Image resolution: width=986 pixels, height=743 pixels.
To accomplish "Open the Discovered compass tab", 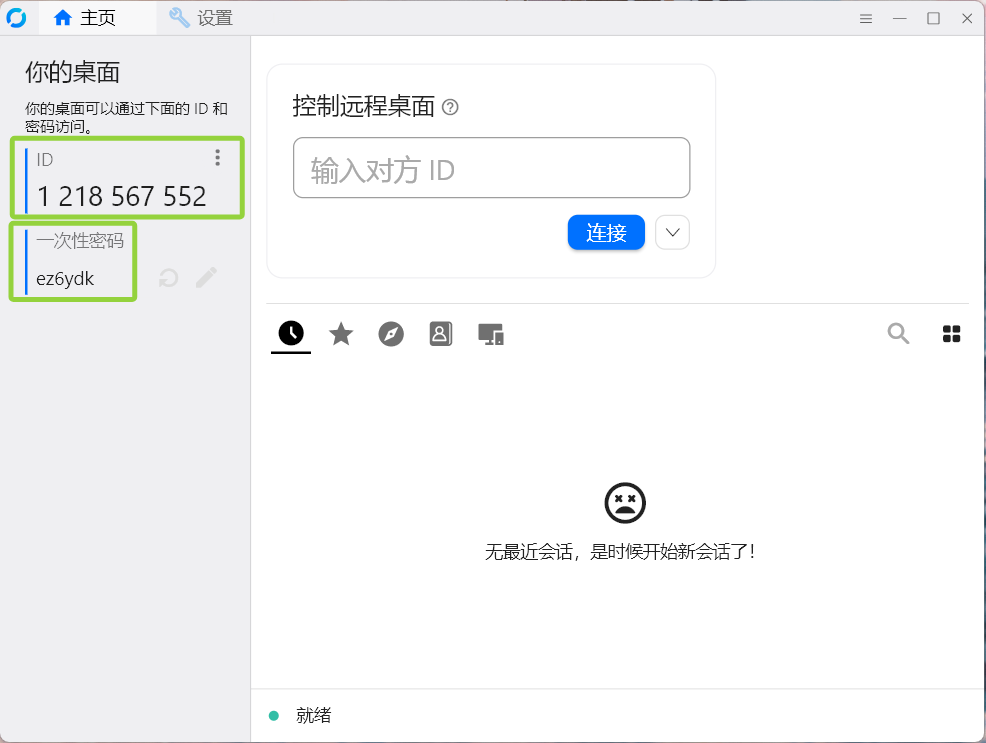I will tap(391, 334).
